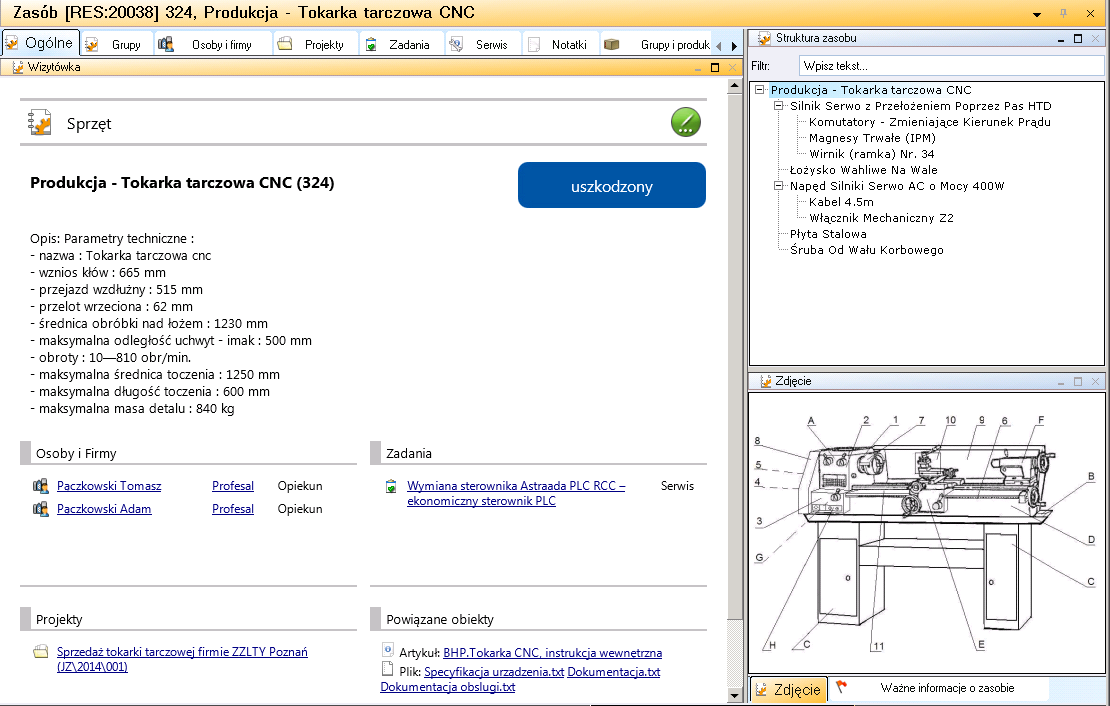Screen dimensions: 1110x706
Task: Open the Dokumentacja.txt file link
Action: pos(614,671)
